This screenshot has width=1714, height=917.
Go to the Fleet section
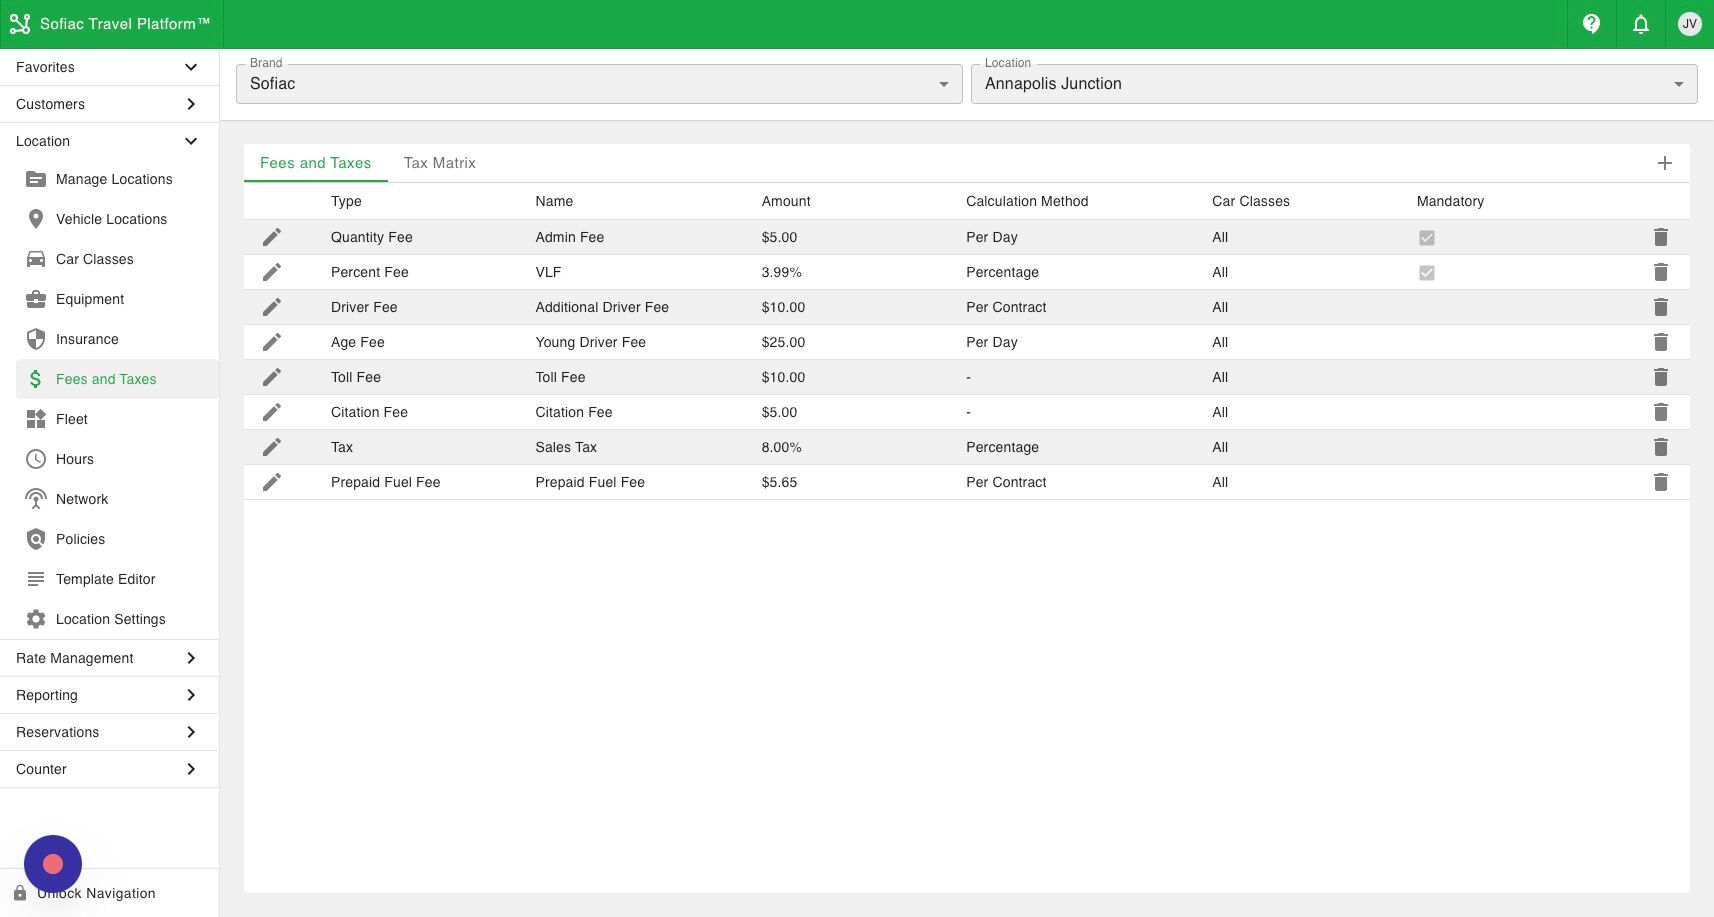pyautogui.click(x=71, y=419)
